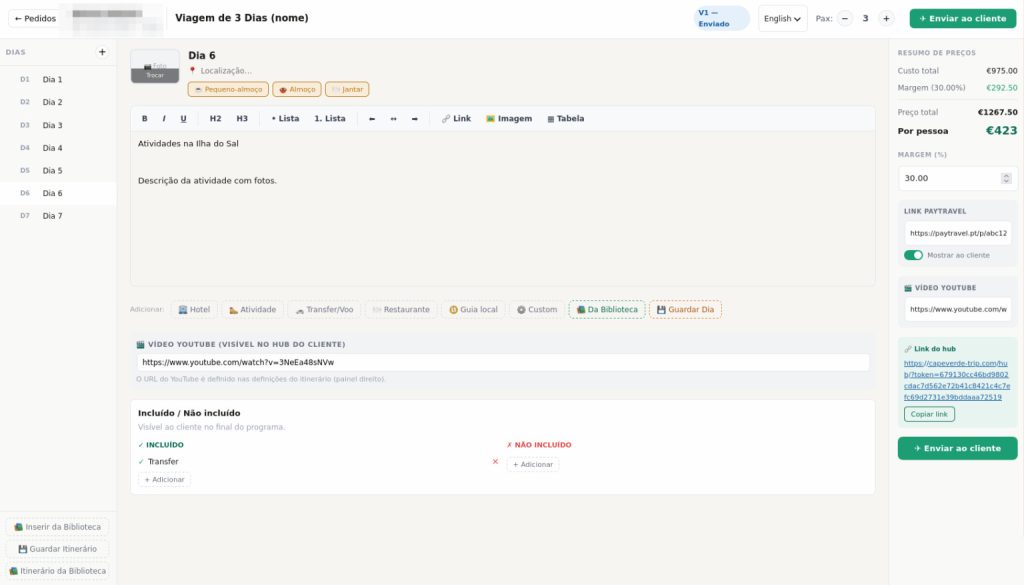Viewport: 1024px width, 585px height.
Task: Apply bold formatting
Action: tap(144, 119)
